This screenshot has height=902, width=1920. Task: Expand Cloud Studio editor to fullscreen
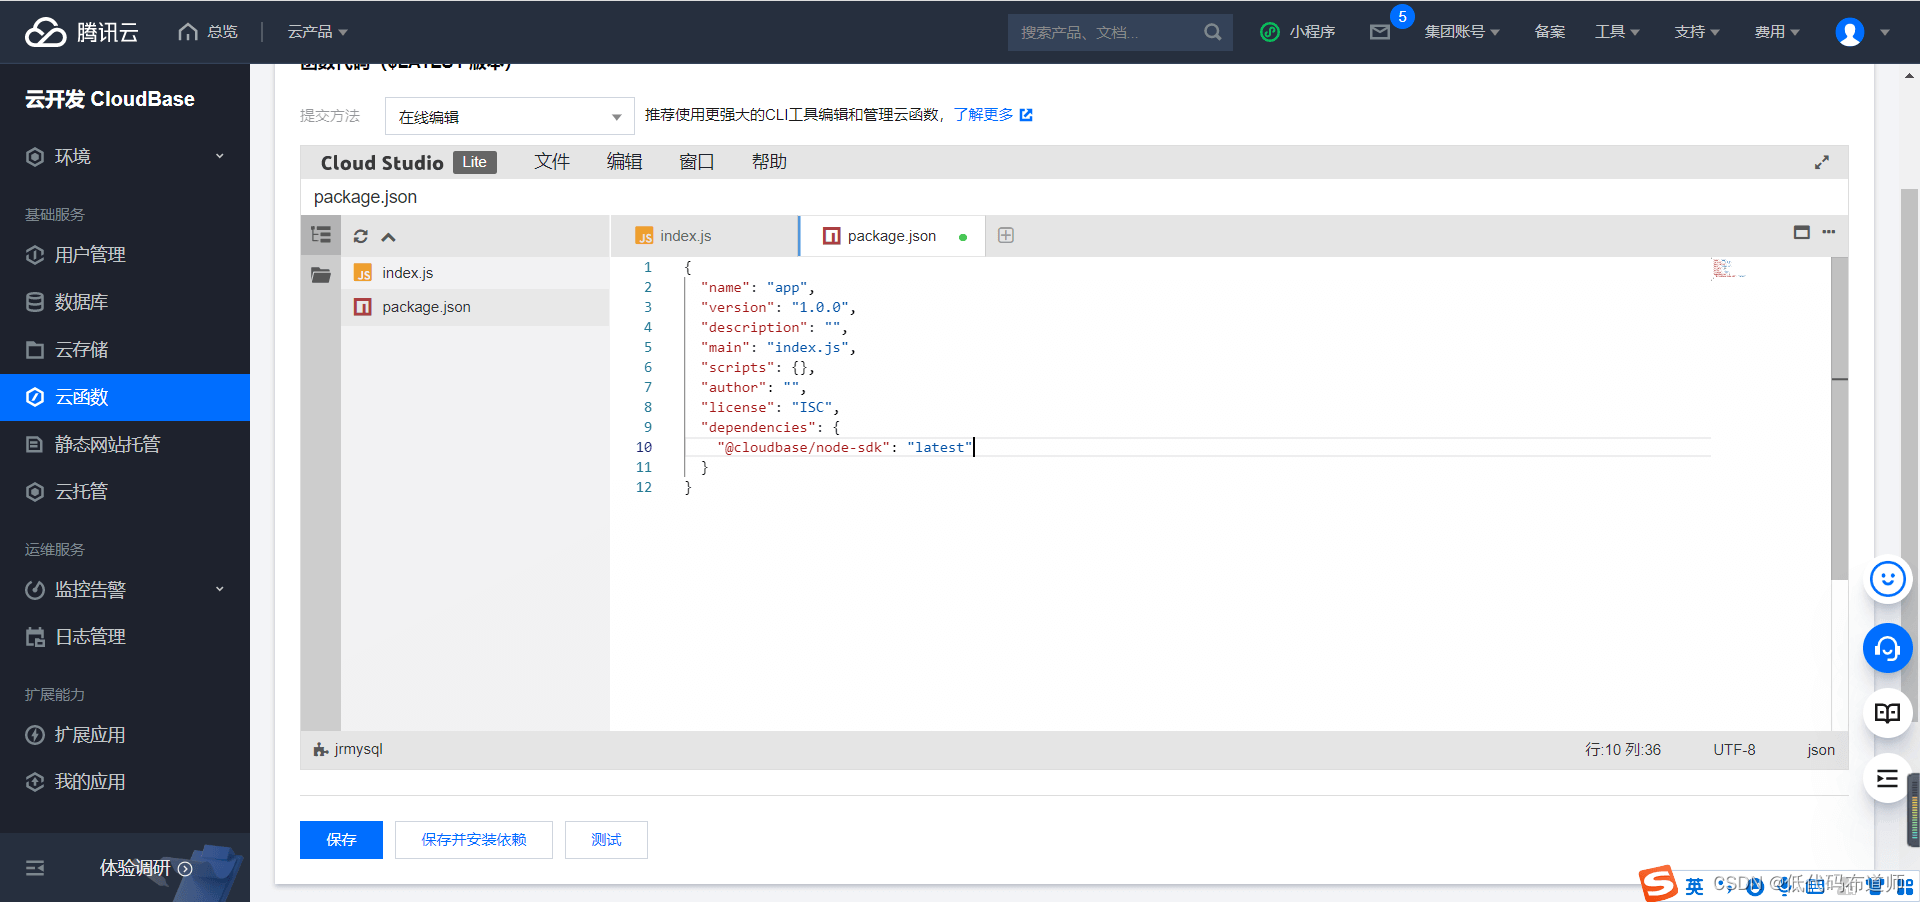[x=1822, y=162]
